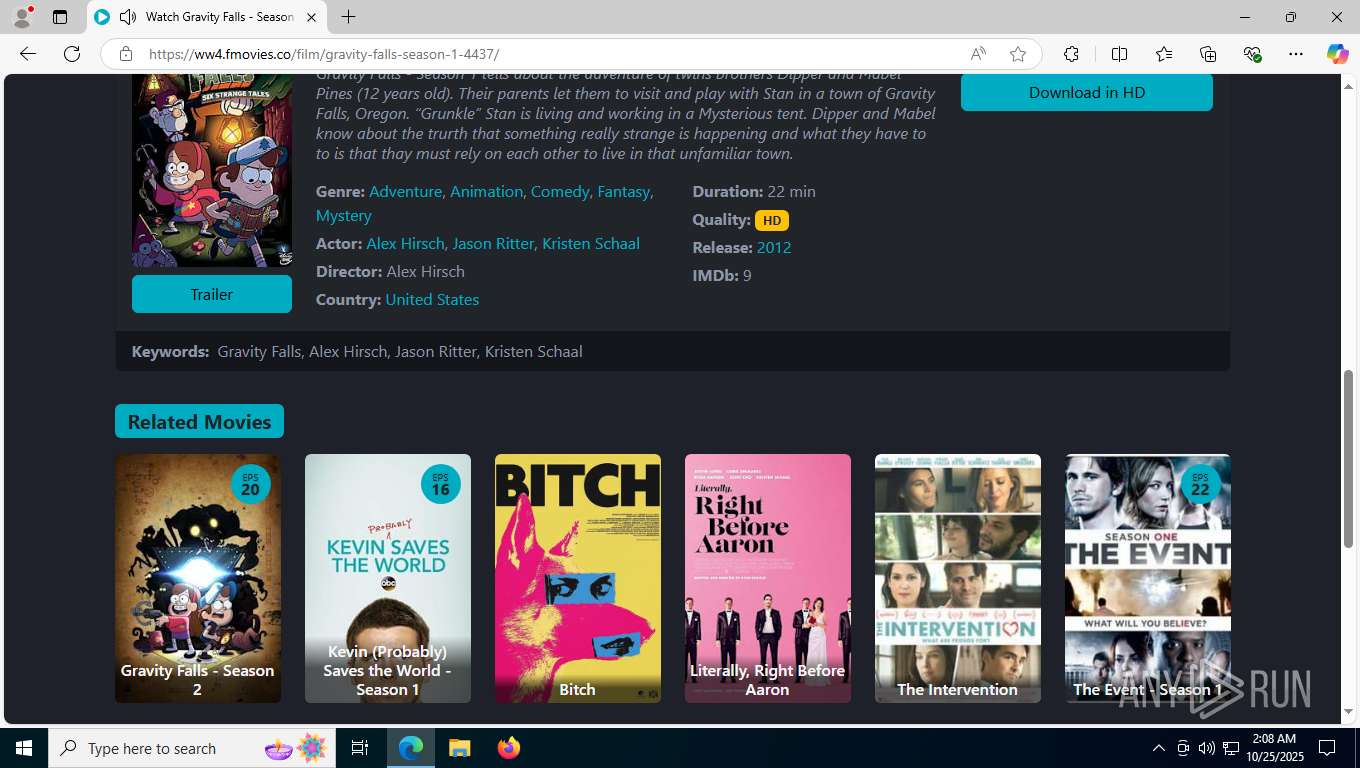Open a new tab with the plus icon

(x=348, y=17)
